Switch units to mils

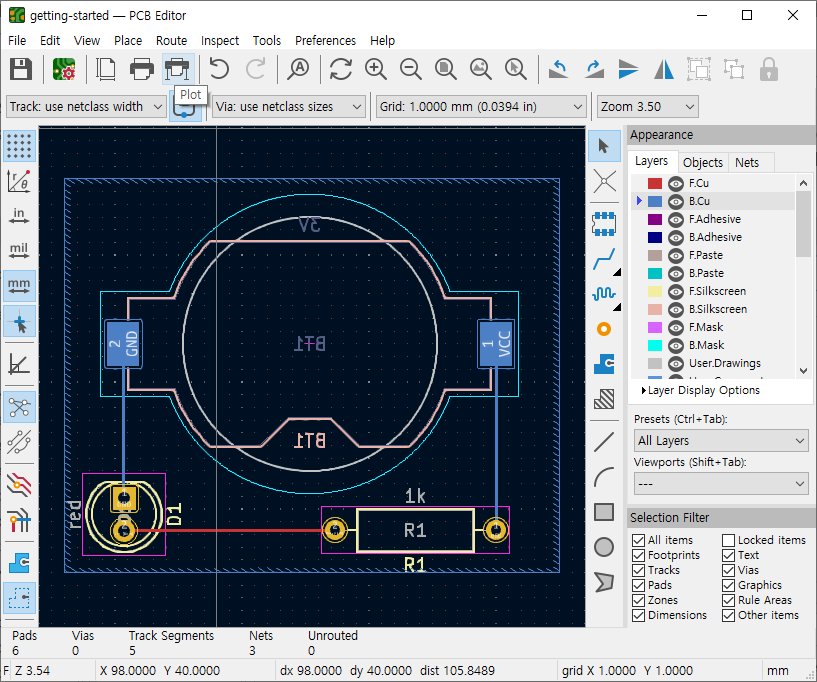[19, 251]
